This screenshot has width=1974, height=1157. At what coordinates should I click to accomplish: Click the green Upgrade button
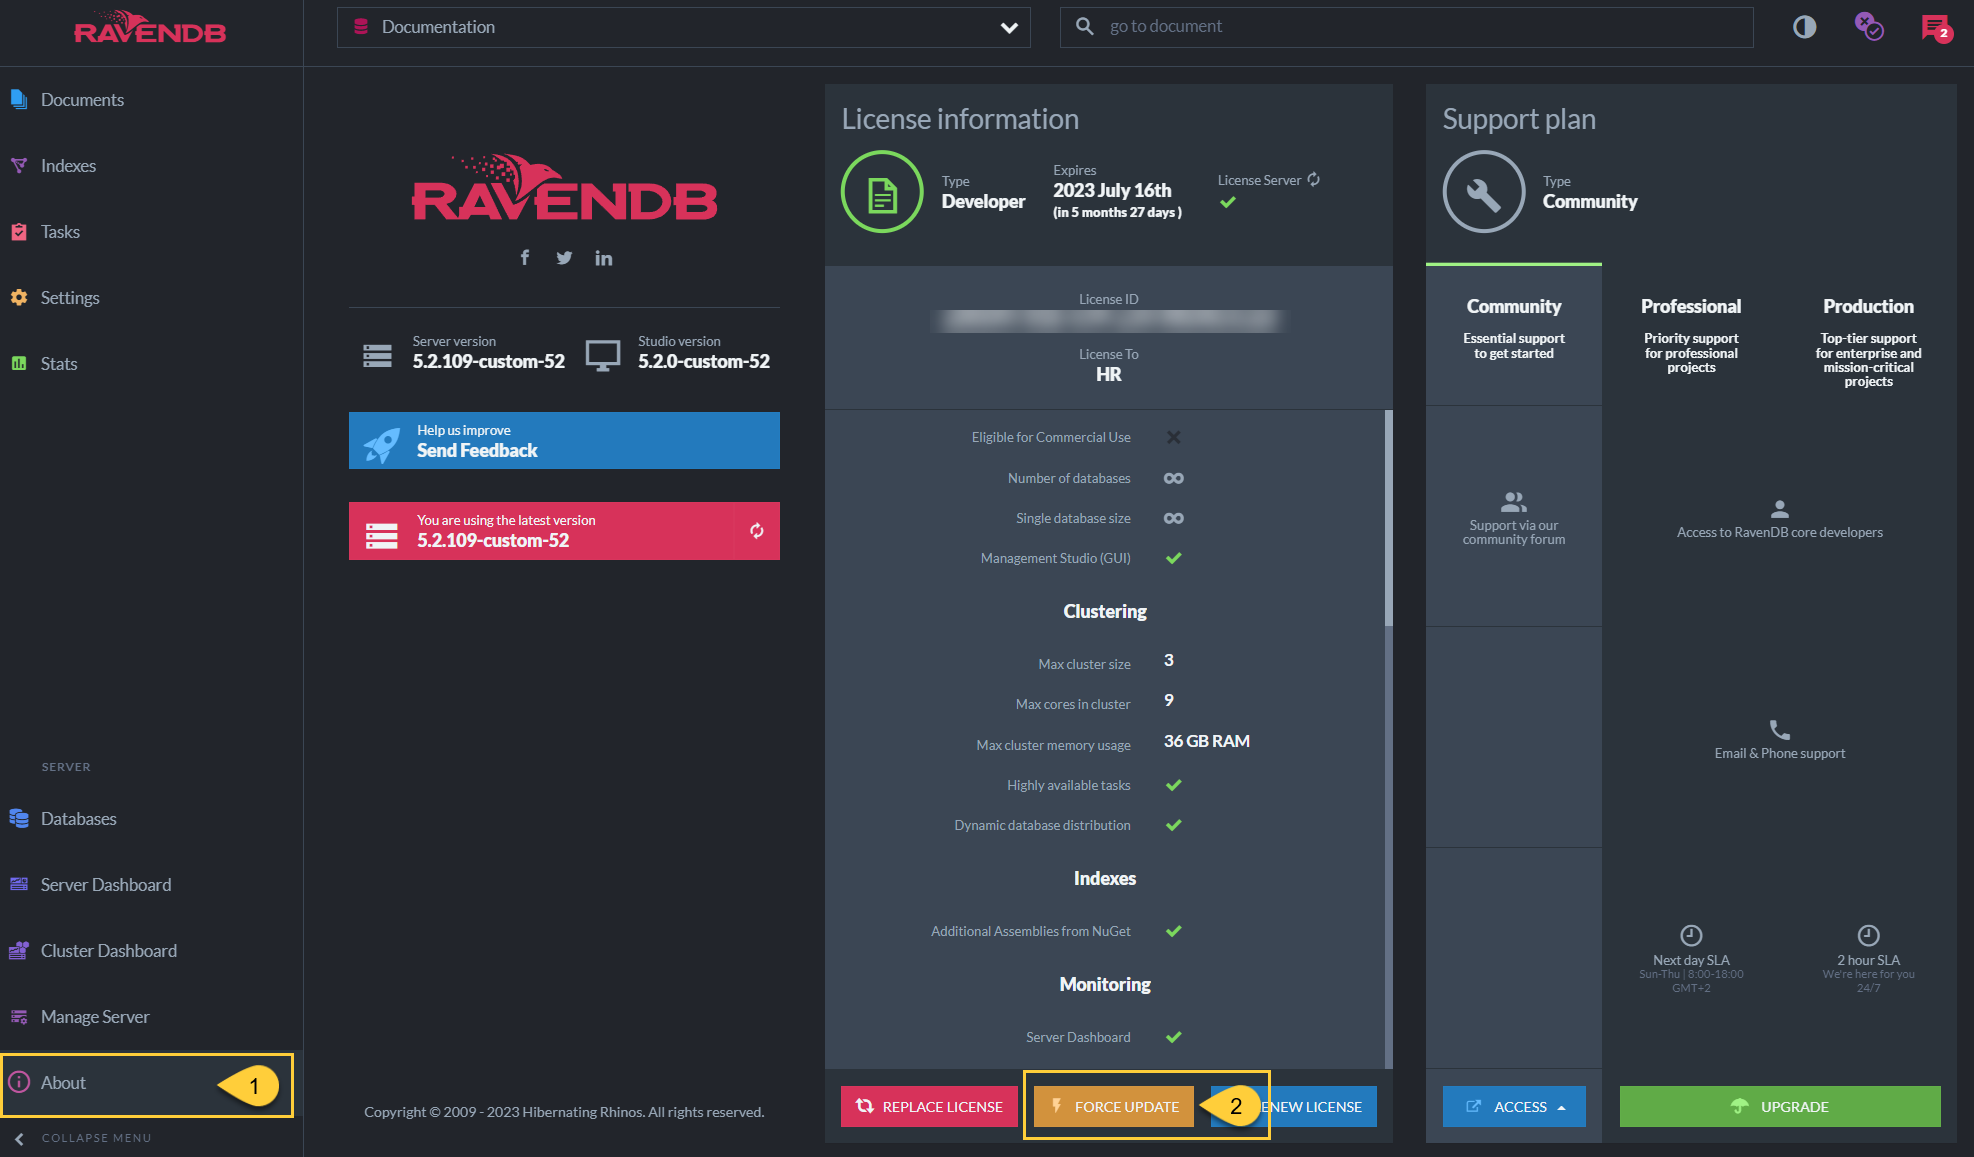[x=1780, y=1107]
